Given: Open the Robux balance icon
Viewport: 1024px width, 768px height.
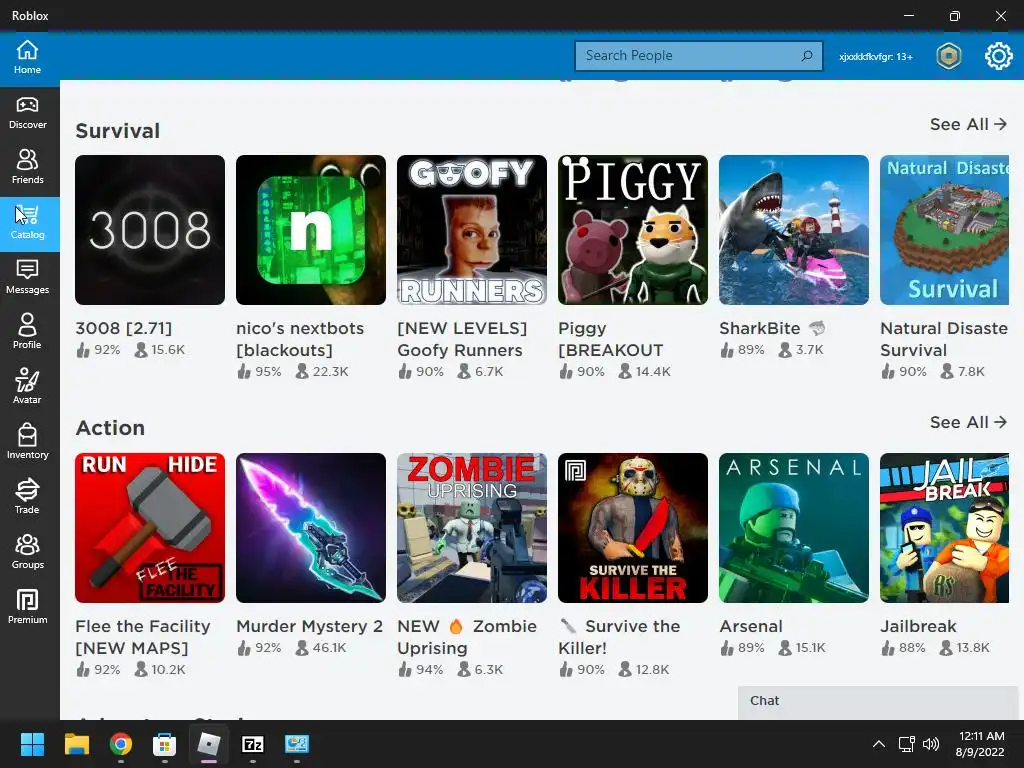Looking at the screenshot, I should pos(948,56).
